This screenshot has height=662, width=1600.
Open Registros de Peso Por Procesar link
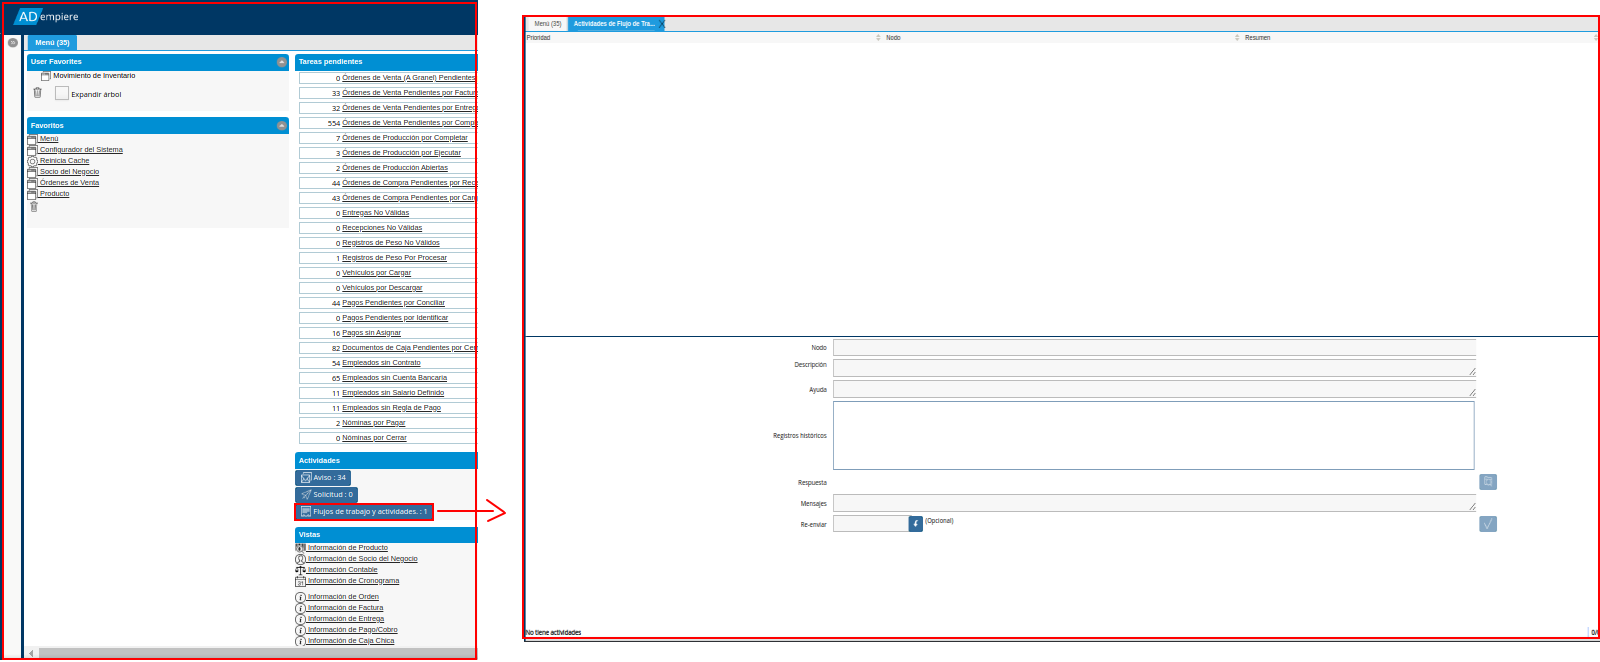[x=394, y=258]
